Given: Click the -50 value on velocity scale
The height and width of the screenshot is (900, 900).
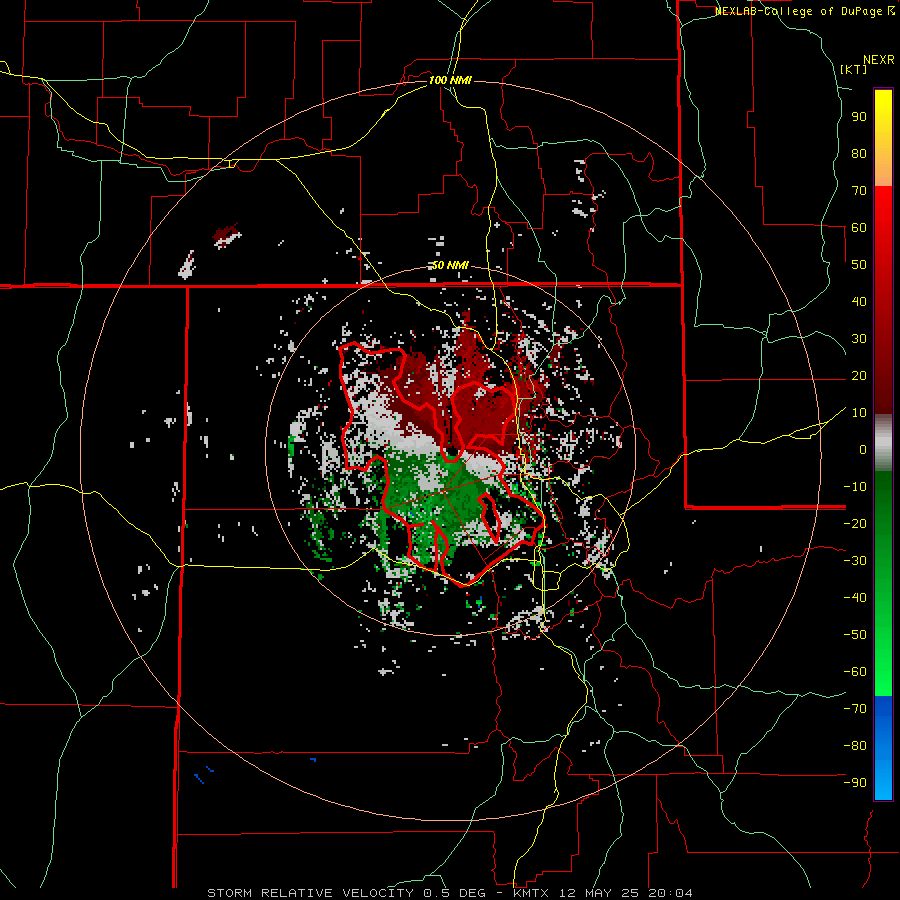Looking at the screenshot, I should 855,635.
